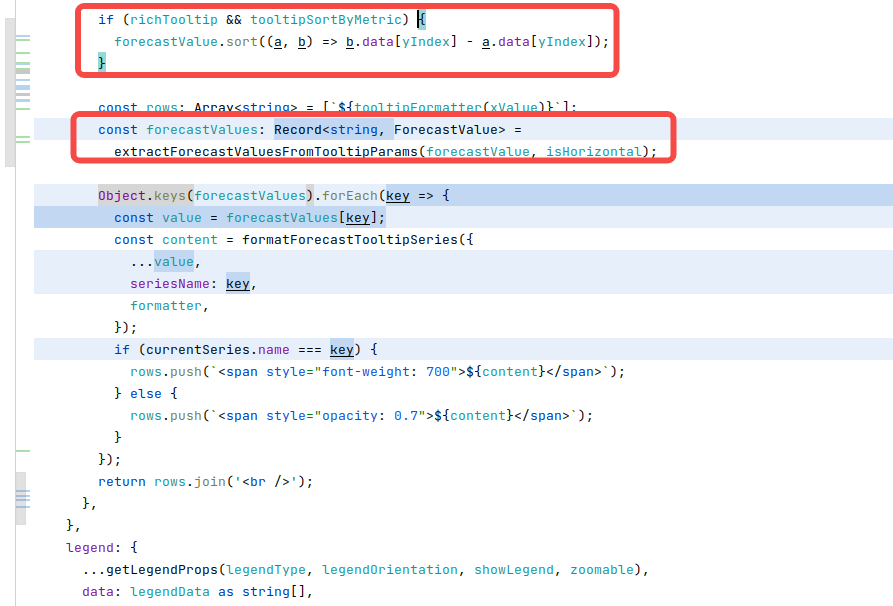Click the content variable in 'const content'
Viewport: 893px width, 606px height.
click(x=190, y=240)
